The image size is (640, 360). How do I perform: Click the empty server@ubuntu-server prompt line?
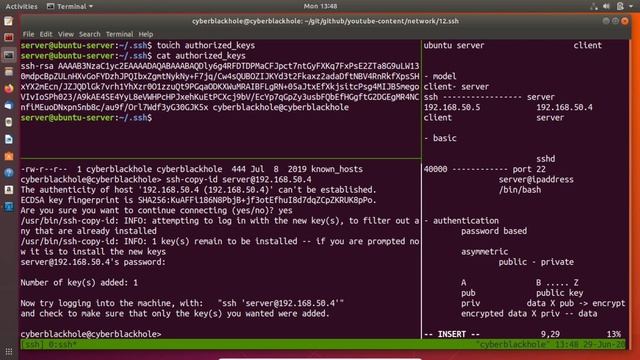coord(86,118)
